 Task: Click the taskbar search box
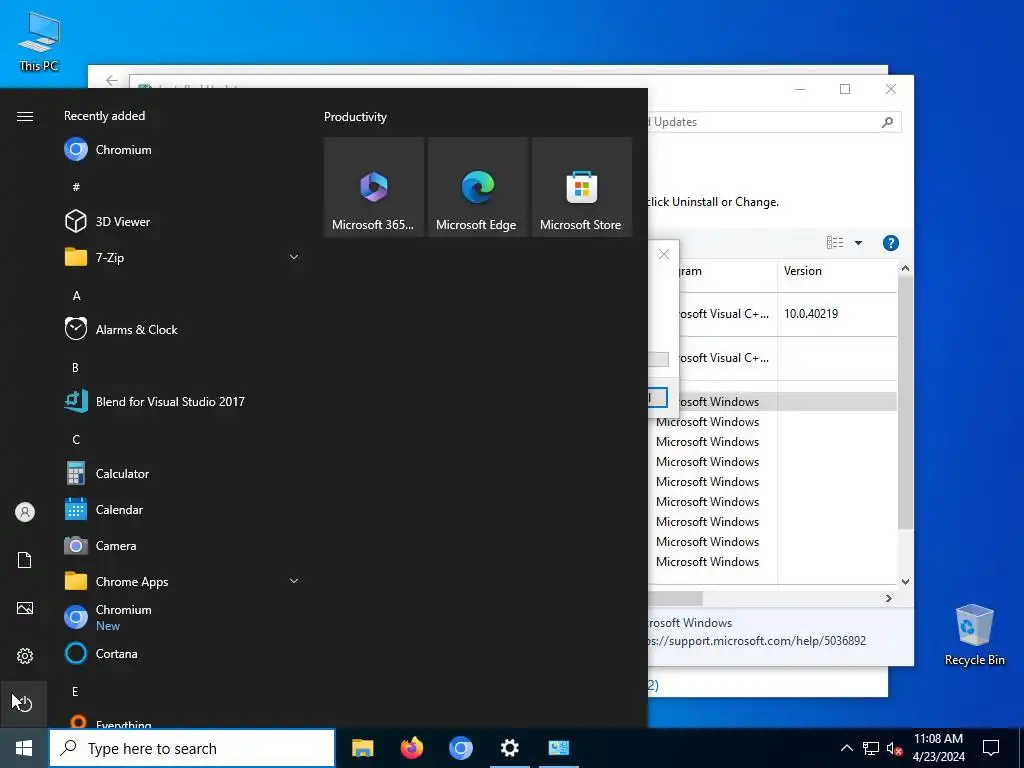[192, 748]
